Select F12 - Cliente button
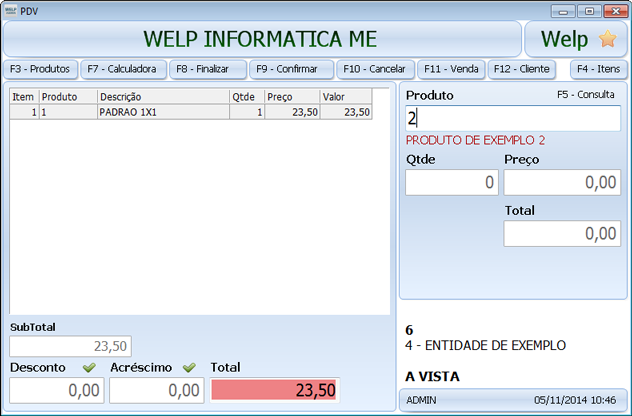Image resolution: width=632 pixels, height=416 pixels. point(522,69)
